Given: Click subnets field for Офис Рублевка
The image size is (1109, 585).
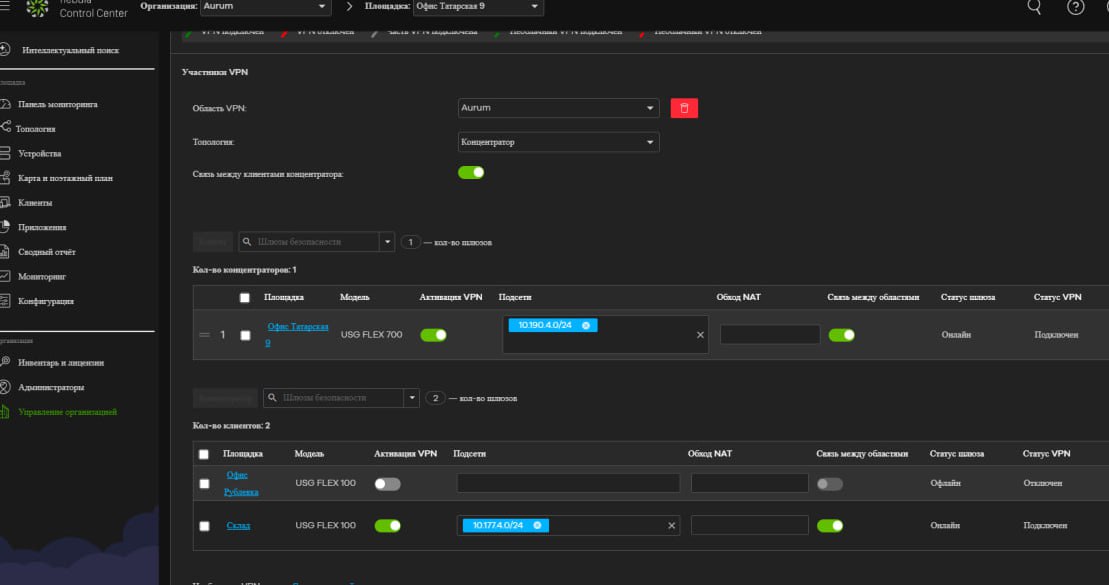Looking at the screenshot, I should tap(568, 483).
